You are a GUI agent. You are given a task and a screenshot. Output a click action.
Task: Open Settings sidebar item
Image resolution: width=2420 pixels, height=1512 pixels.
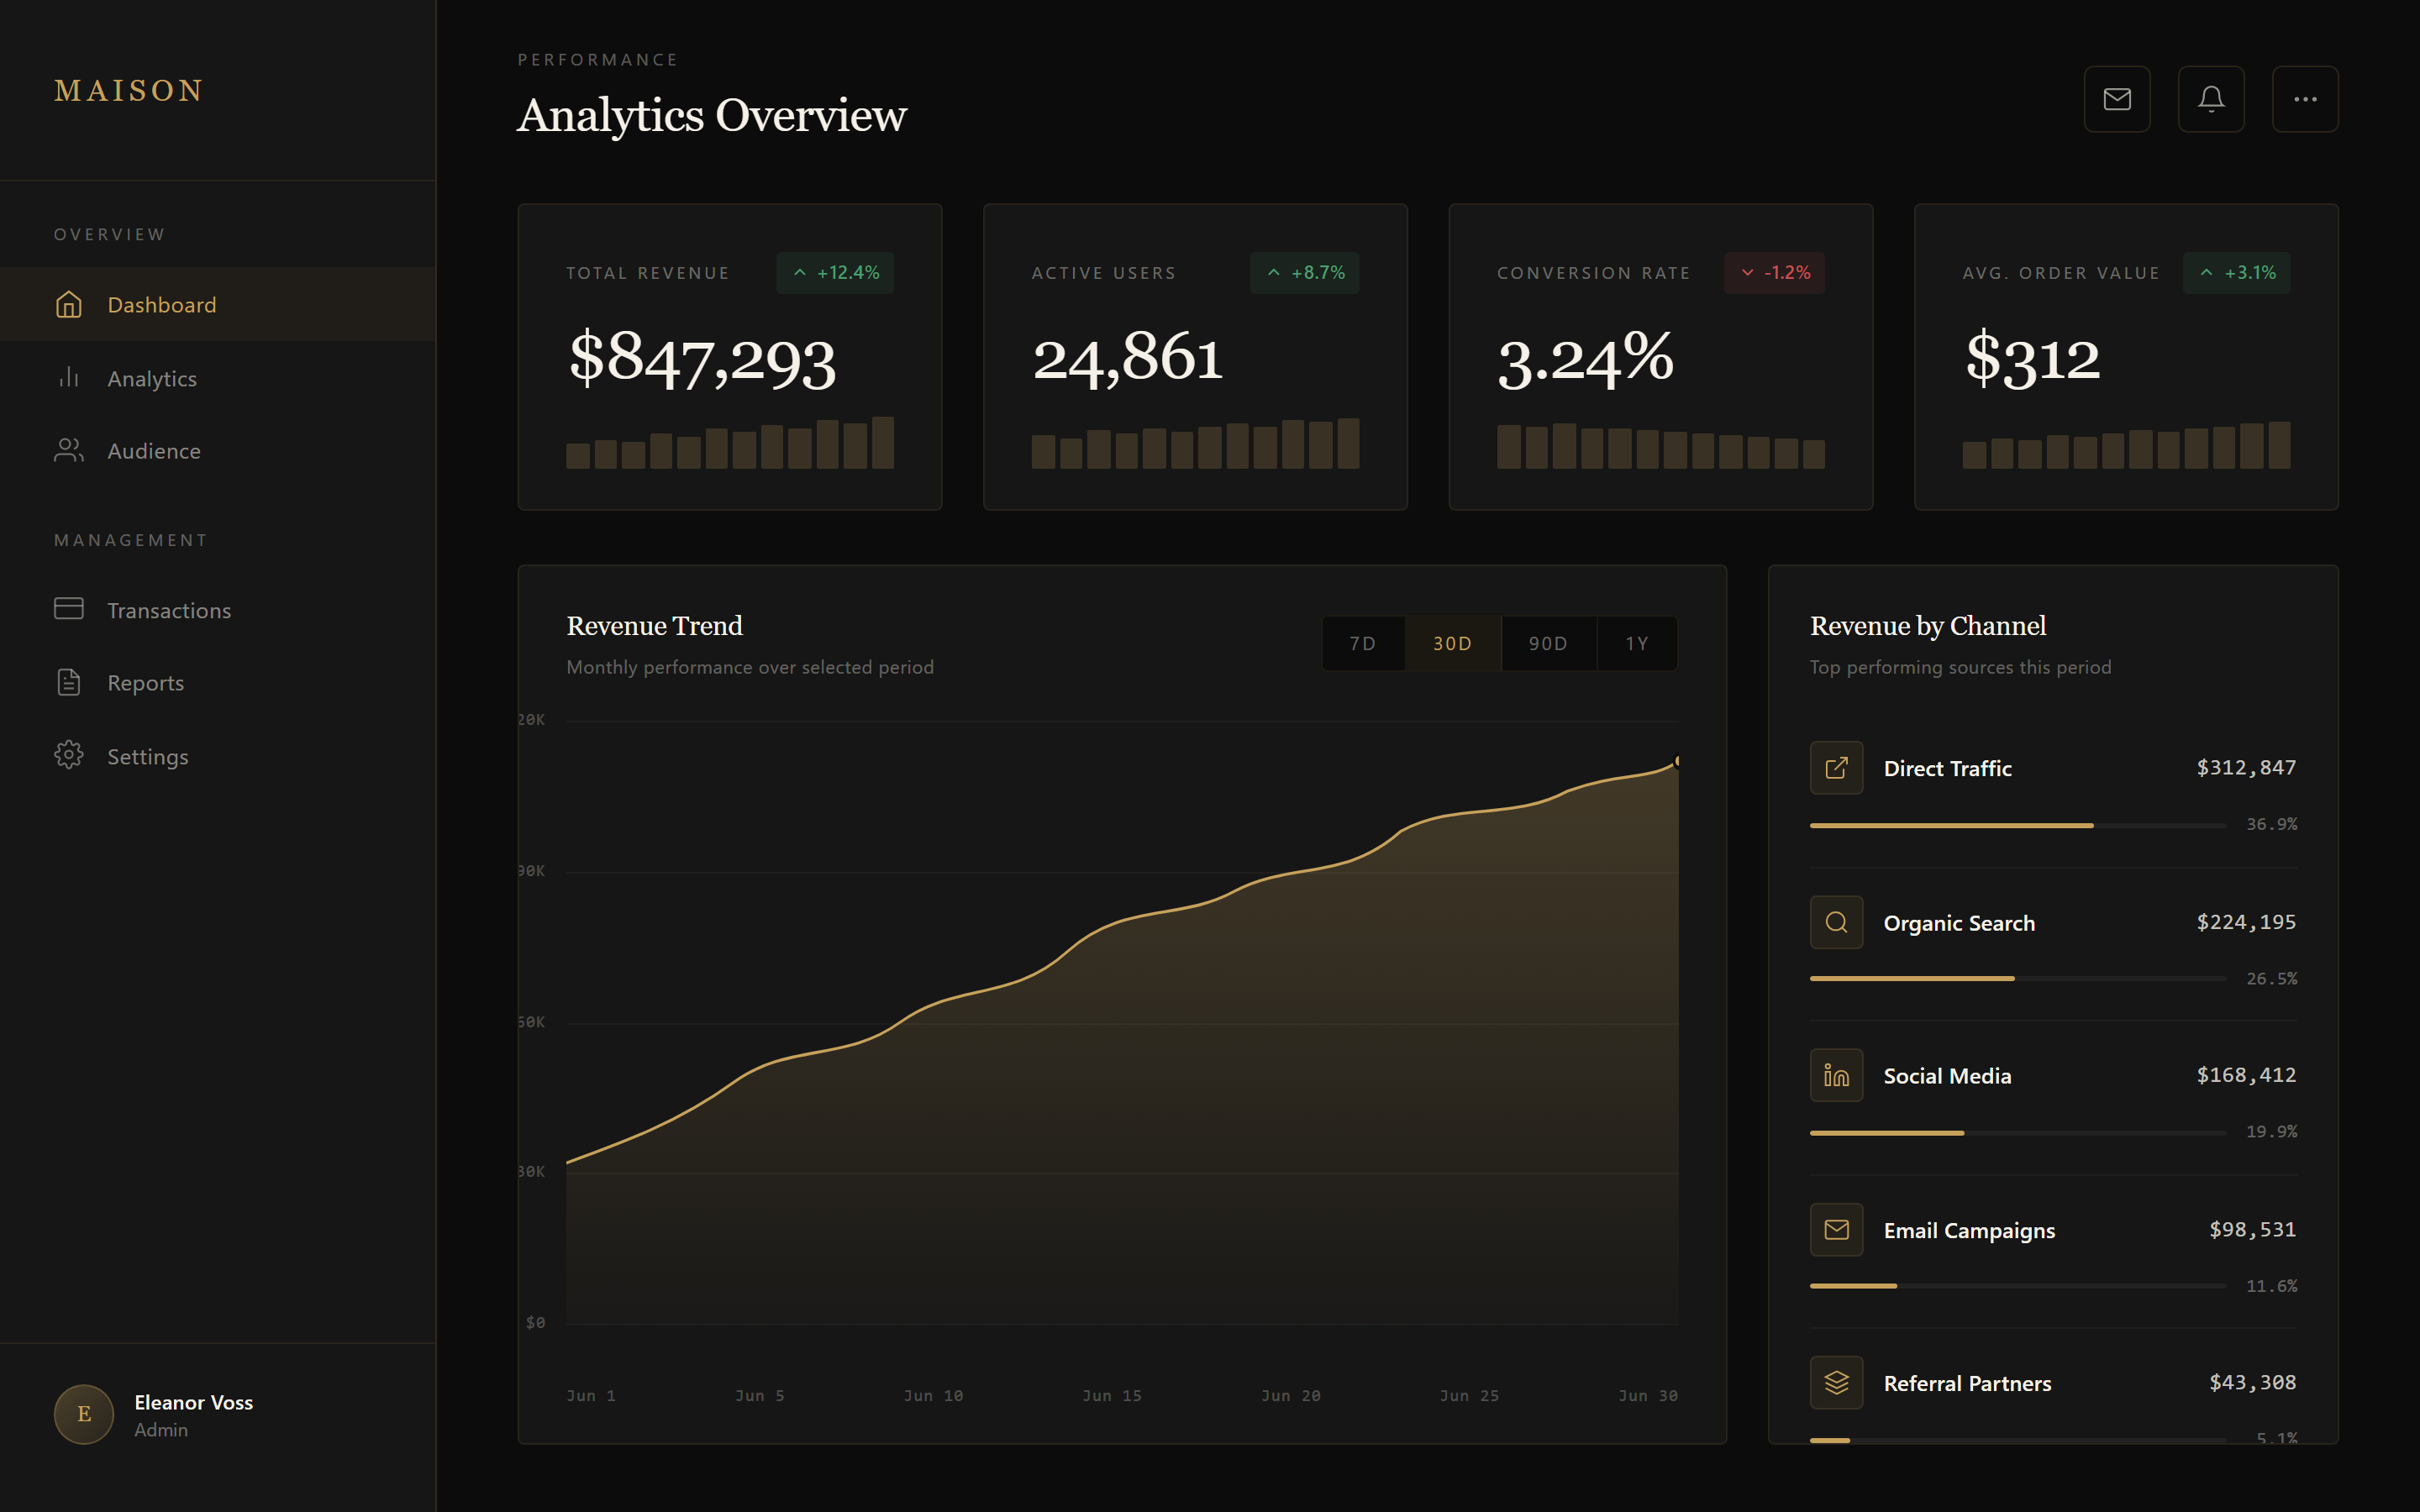218,755
